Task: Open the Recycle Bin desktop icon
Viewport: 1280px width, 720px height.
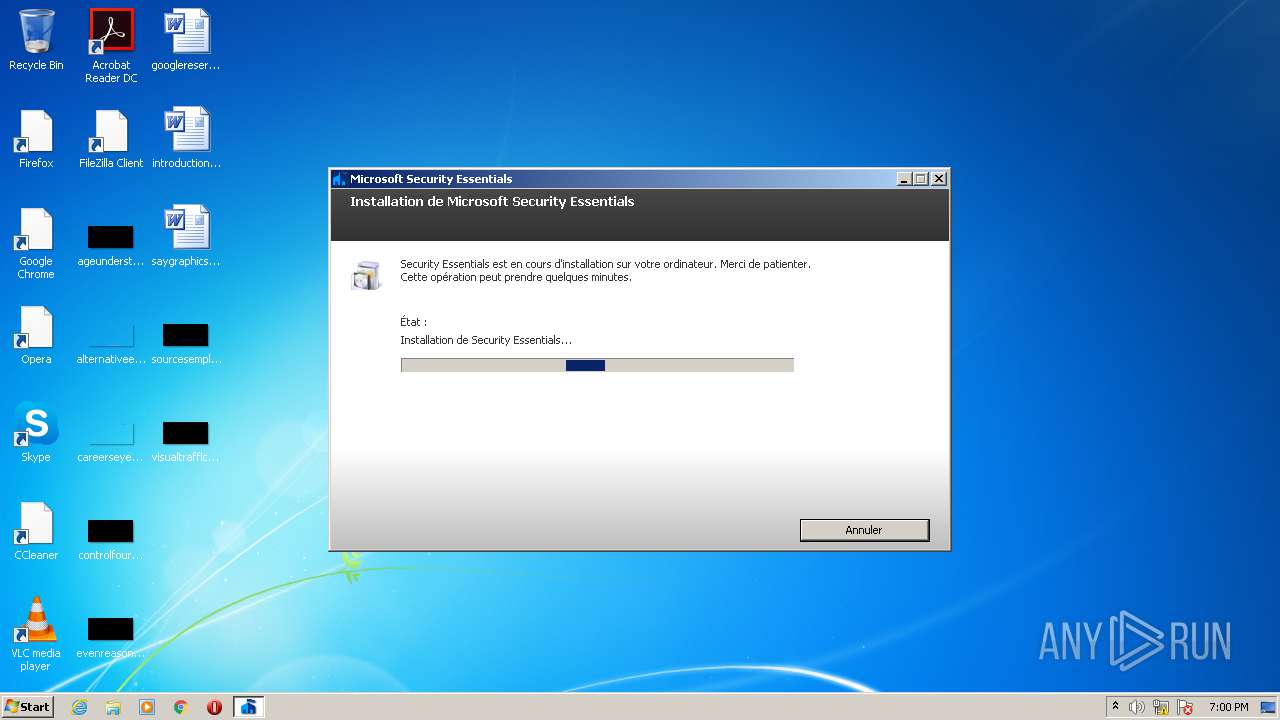Action: (36, 40)
